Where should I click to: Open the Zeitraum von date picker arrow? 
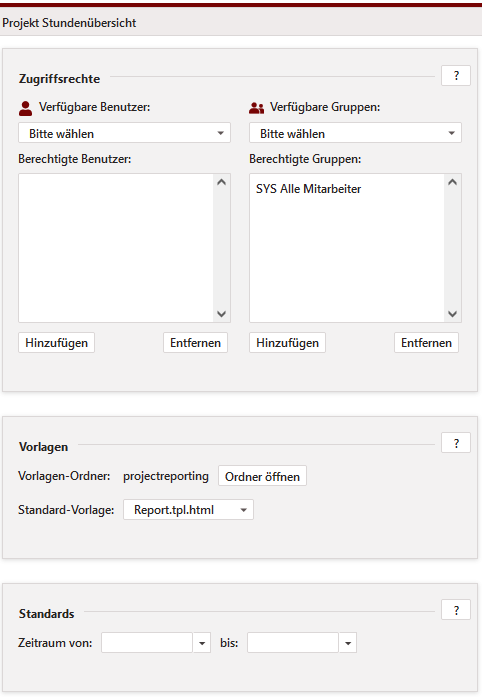click(202, 643)
